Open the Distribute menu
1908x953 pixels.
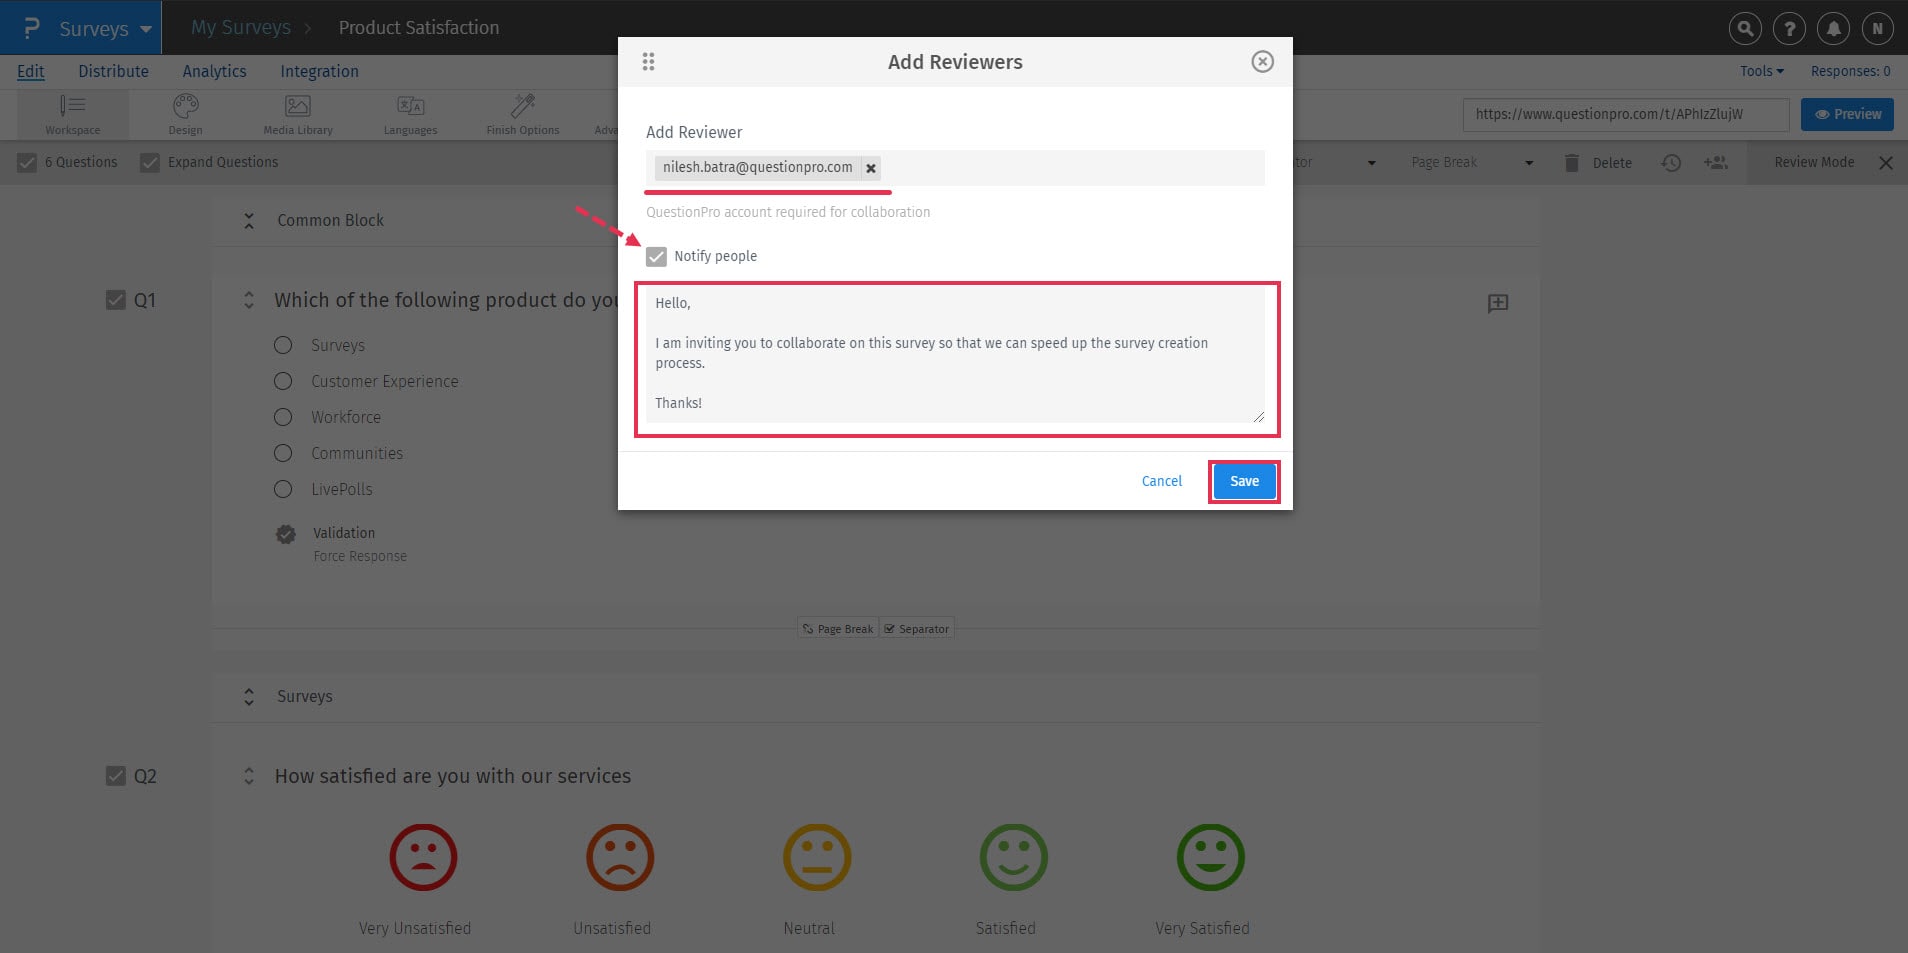(113, 70)
